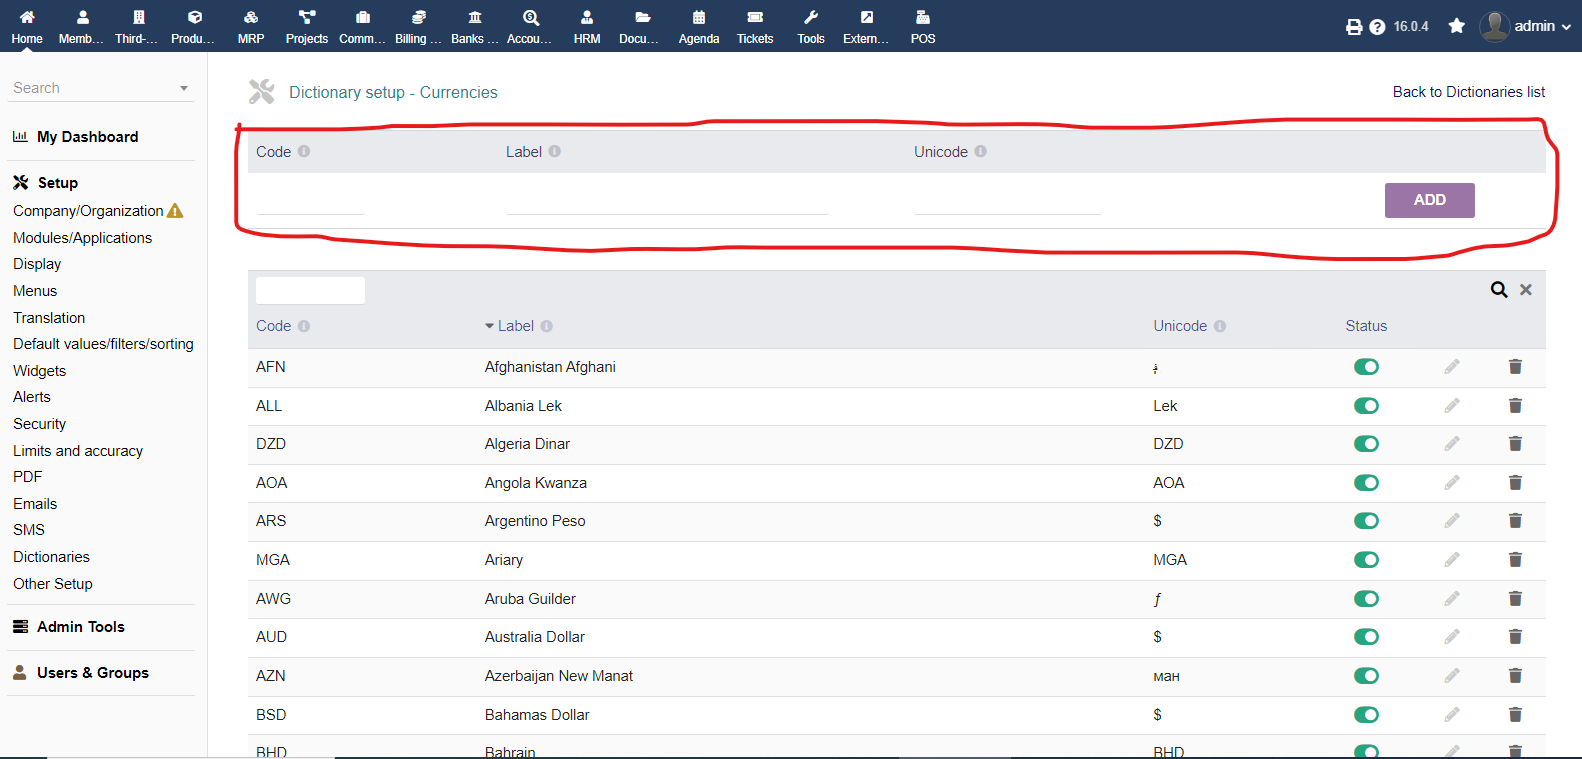Toggle status of Angola Kwanza
The width and height of the screenshot is (1582, 759).
(1366, 482)
